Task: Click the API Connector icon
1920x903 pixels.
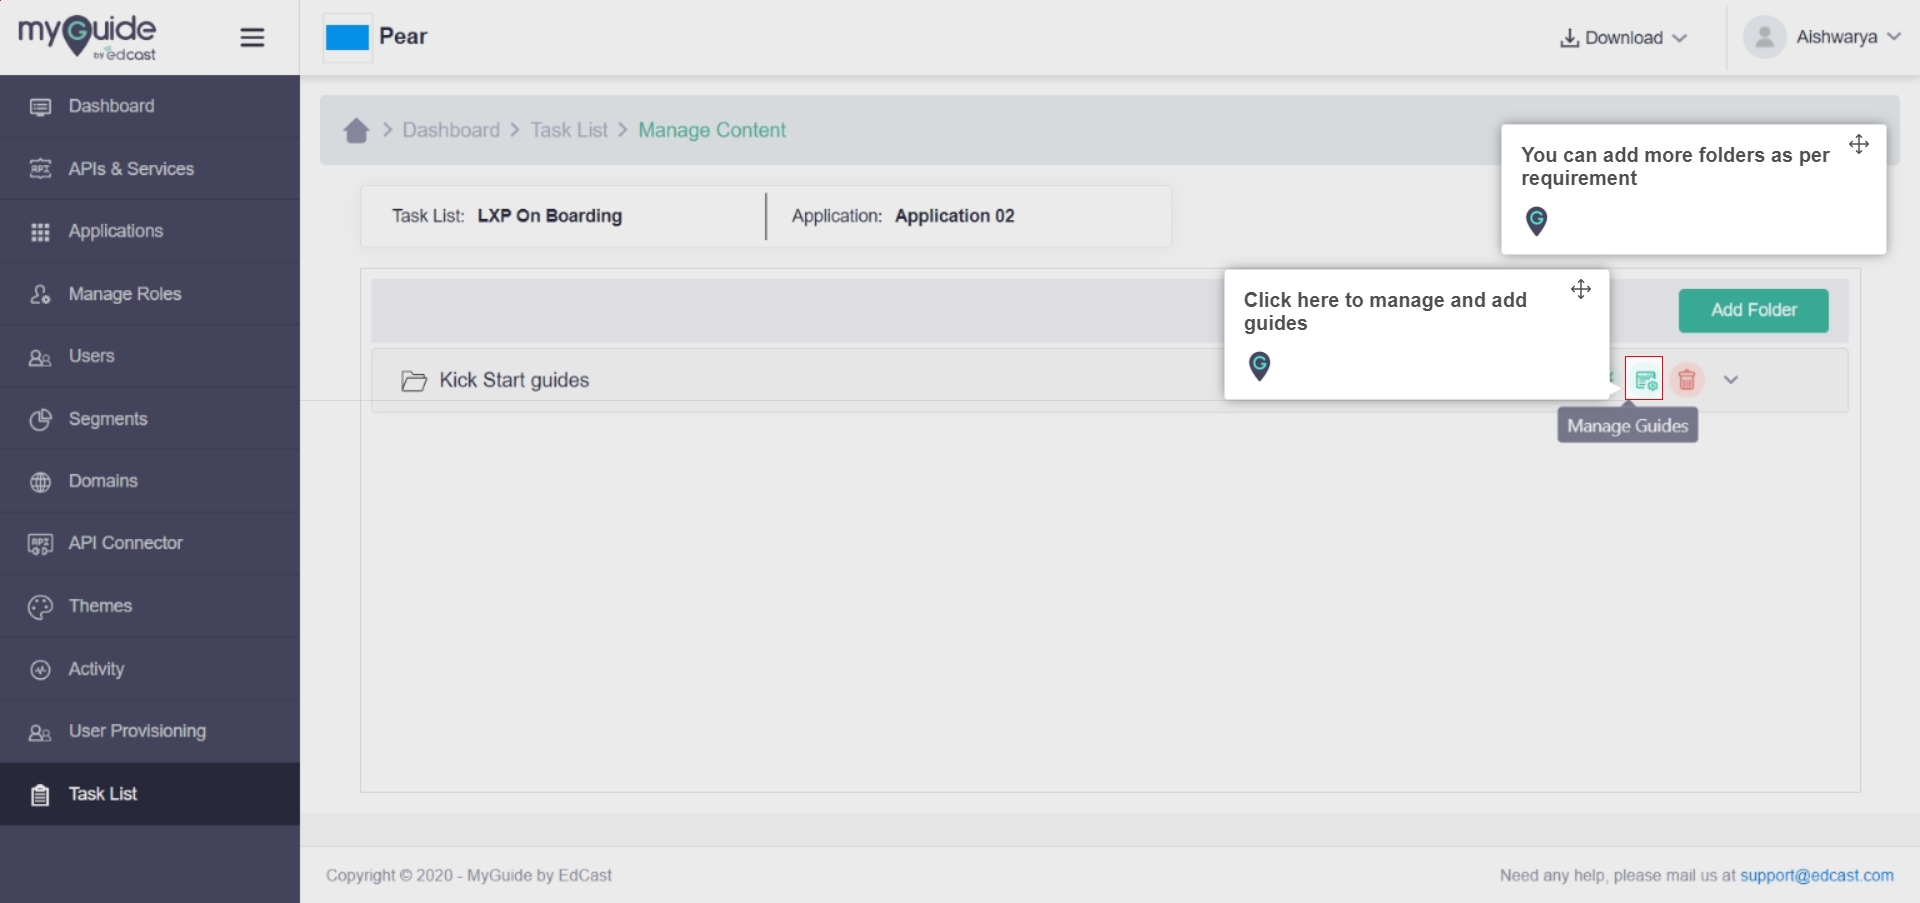Action: tap(40, 544)
